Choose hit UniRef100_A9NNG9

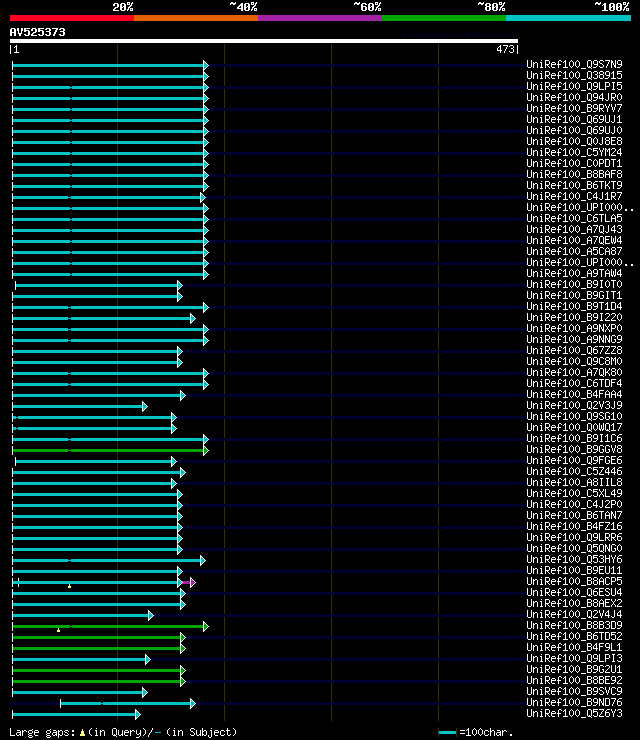[574, 339]
